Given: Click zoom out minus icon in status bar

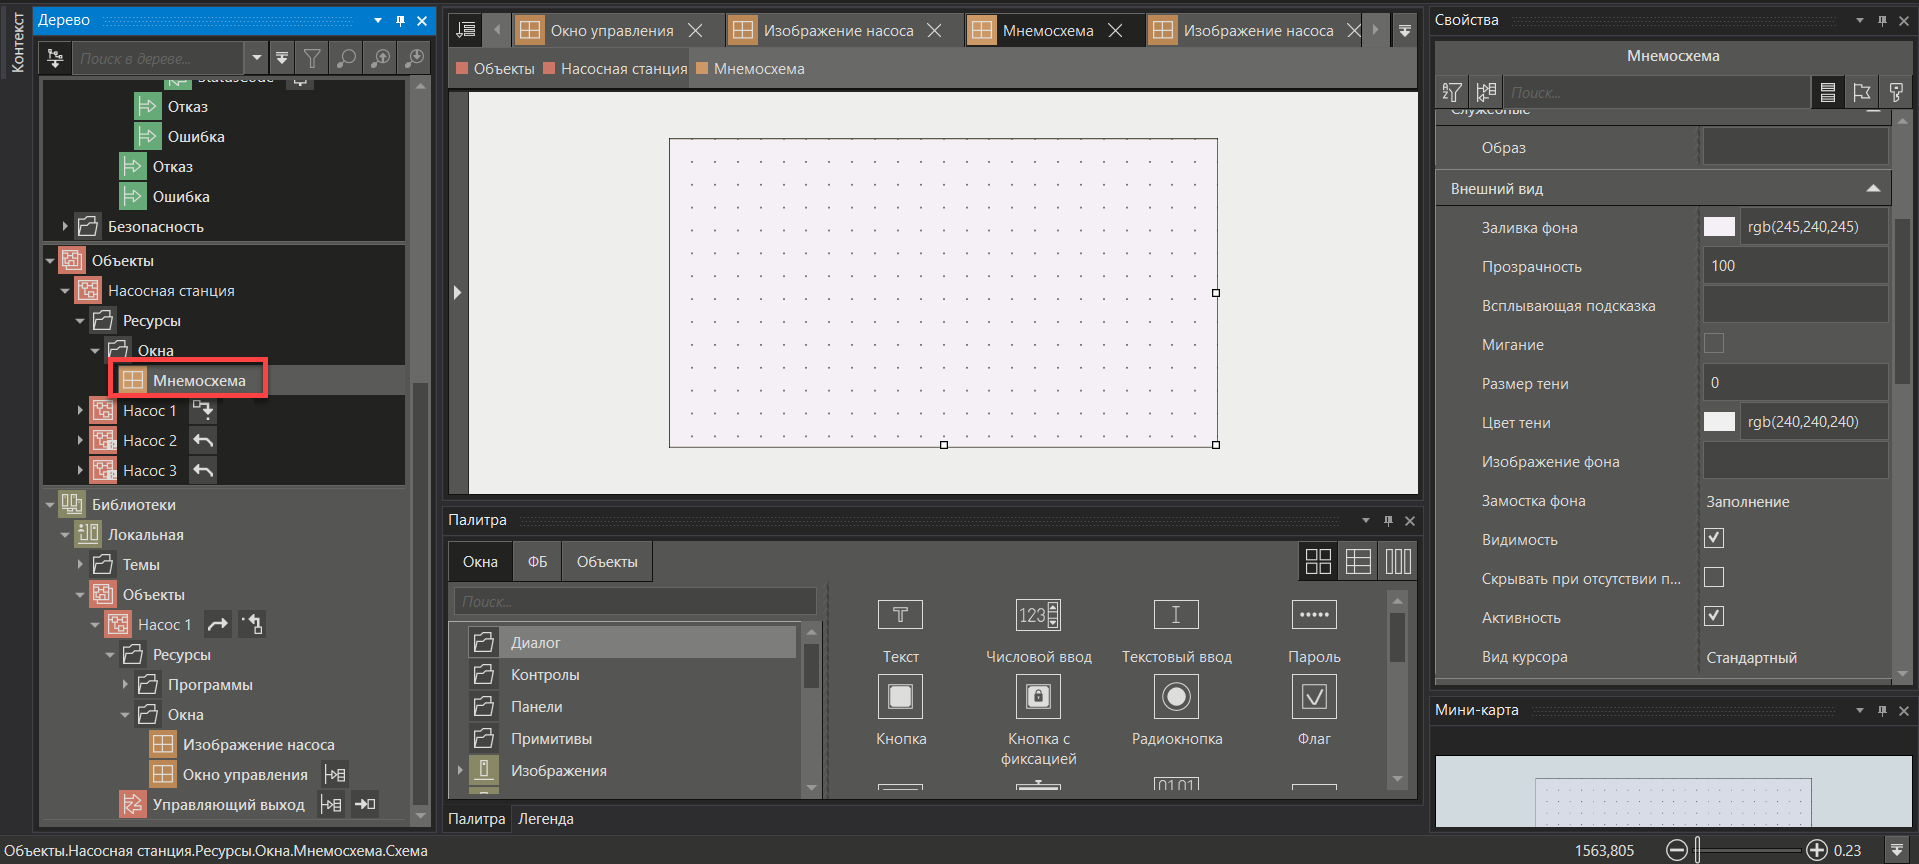Looking at the screenshot, I should [x=1677, y=850].
